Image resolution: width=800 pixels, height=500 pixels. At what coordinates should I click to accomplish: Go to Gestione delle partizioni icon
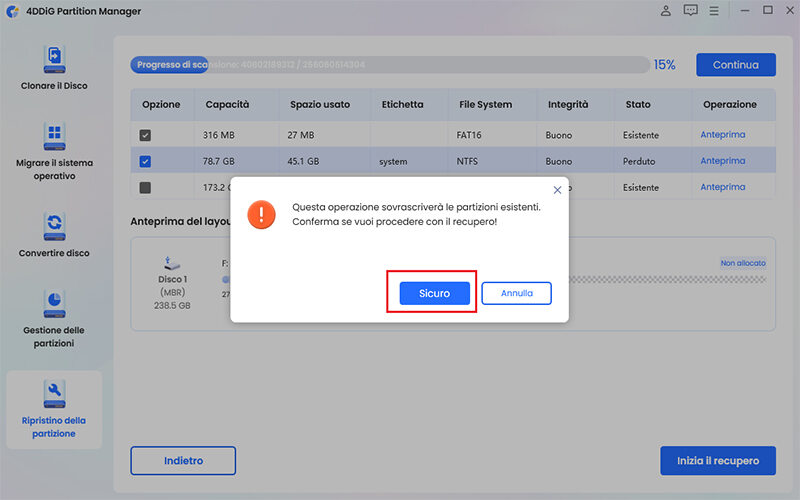click(54, 301)
